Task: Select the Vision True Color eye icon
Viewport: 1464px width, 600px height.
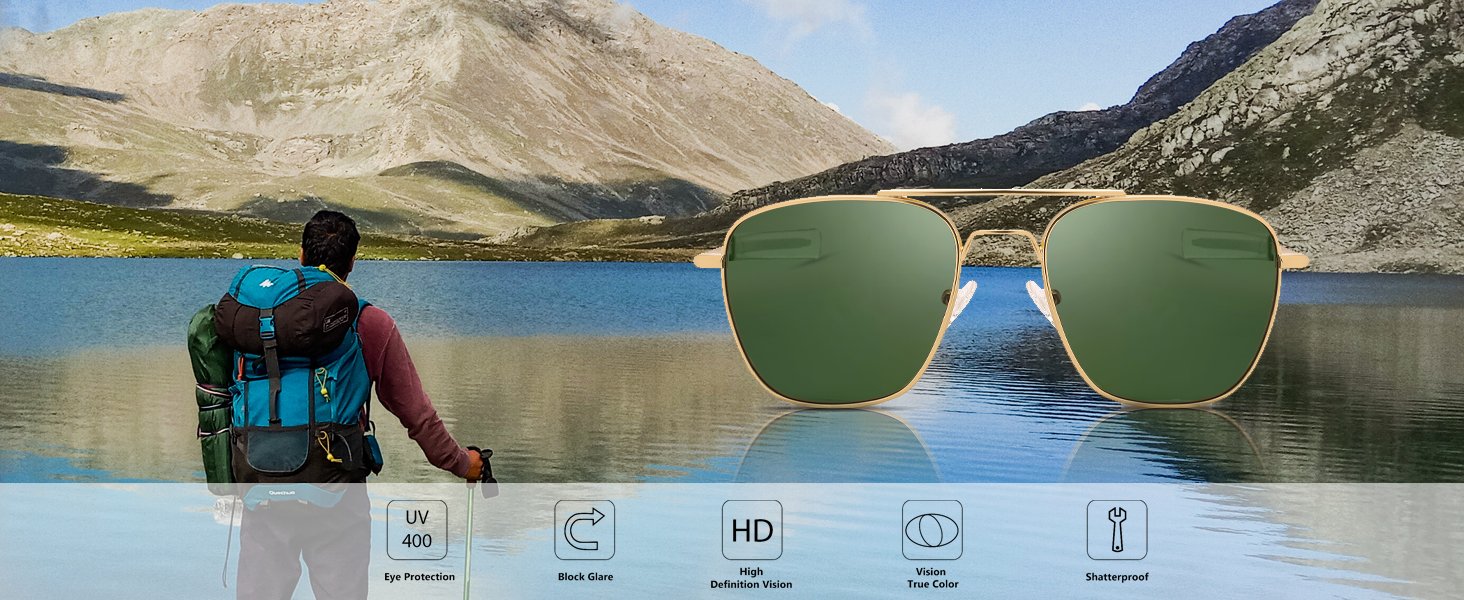Action: pyautogui.click(x=932, y=530)
